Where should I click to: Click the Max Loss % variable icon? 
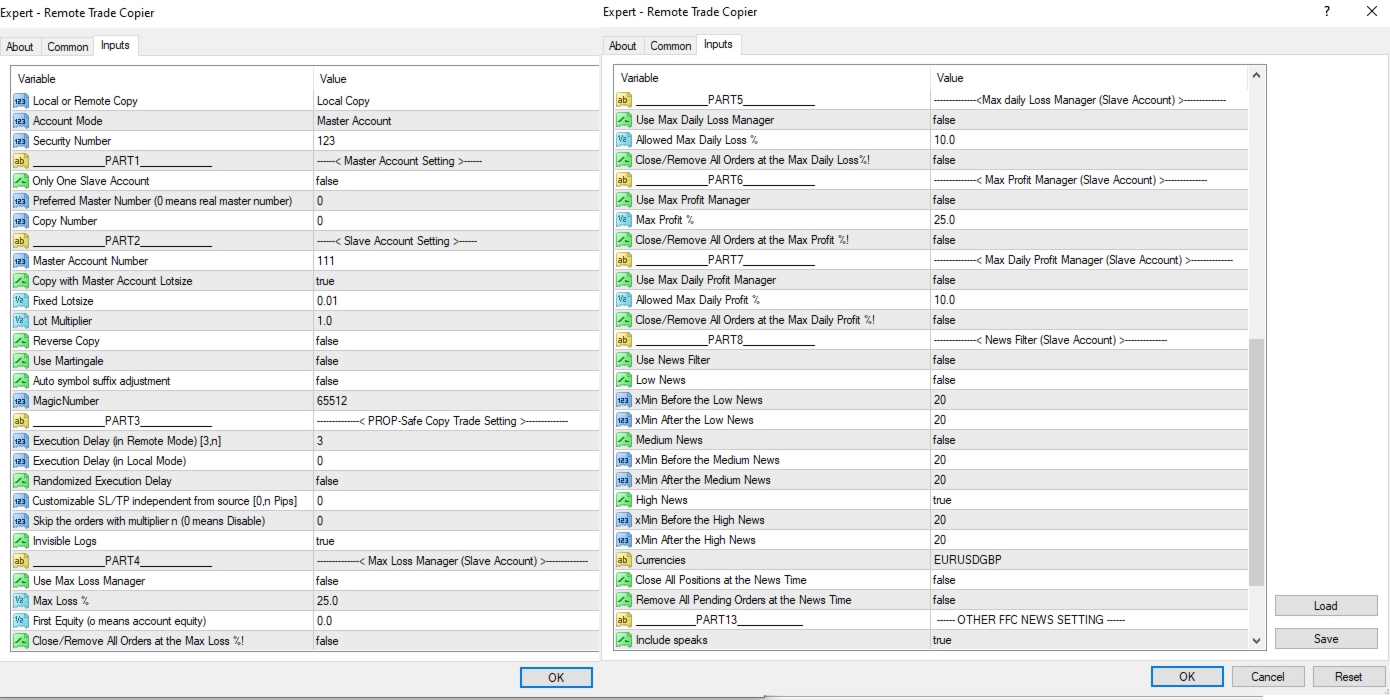pos(21,601)
